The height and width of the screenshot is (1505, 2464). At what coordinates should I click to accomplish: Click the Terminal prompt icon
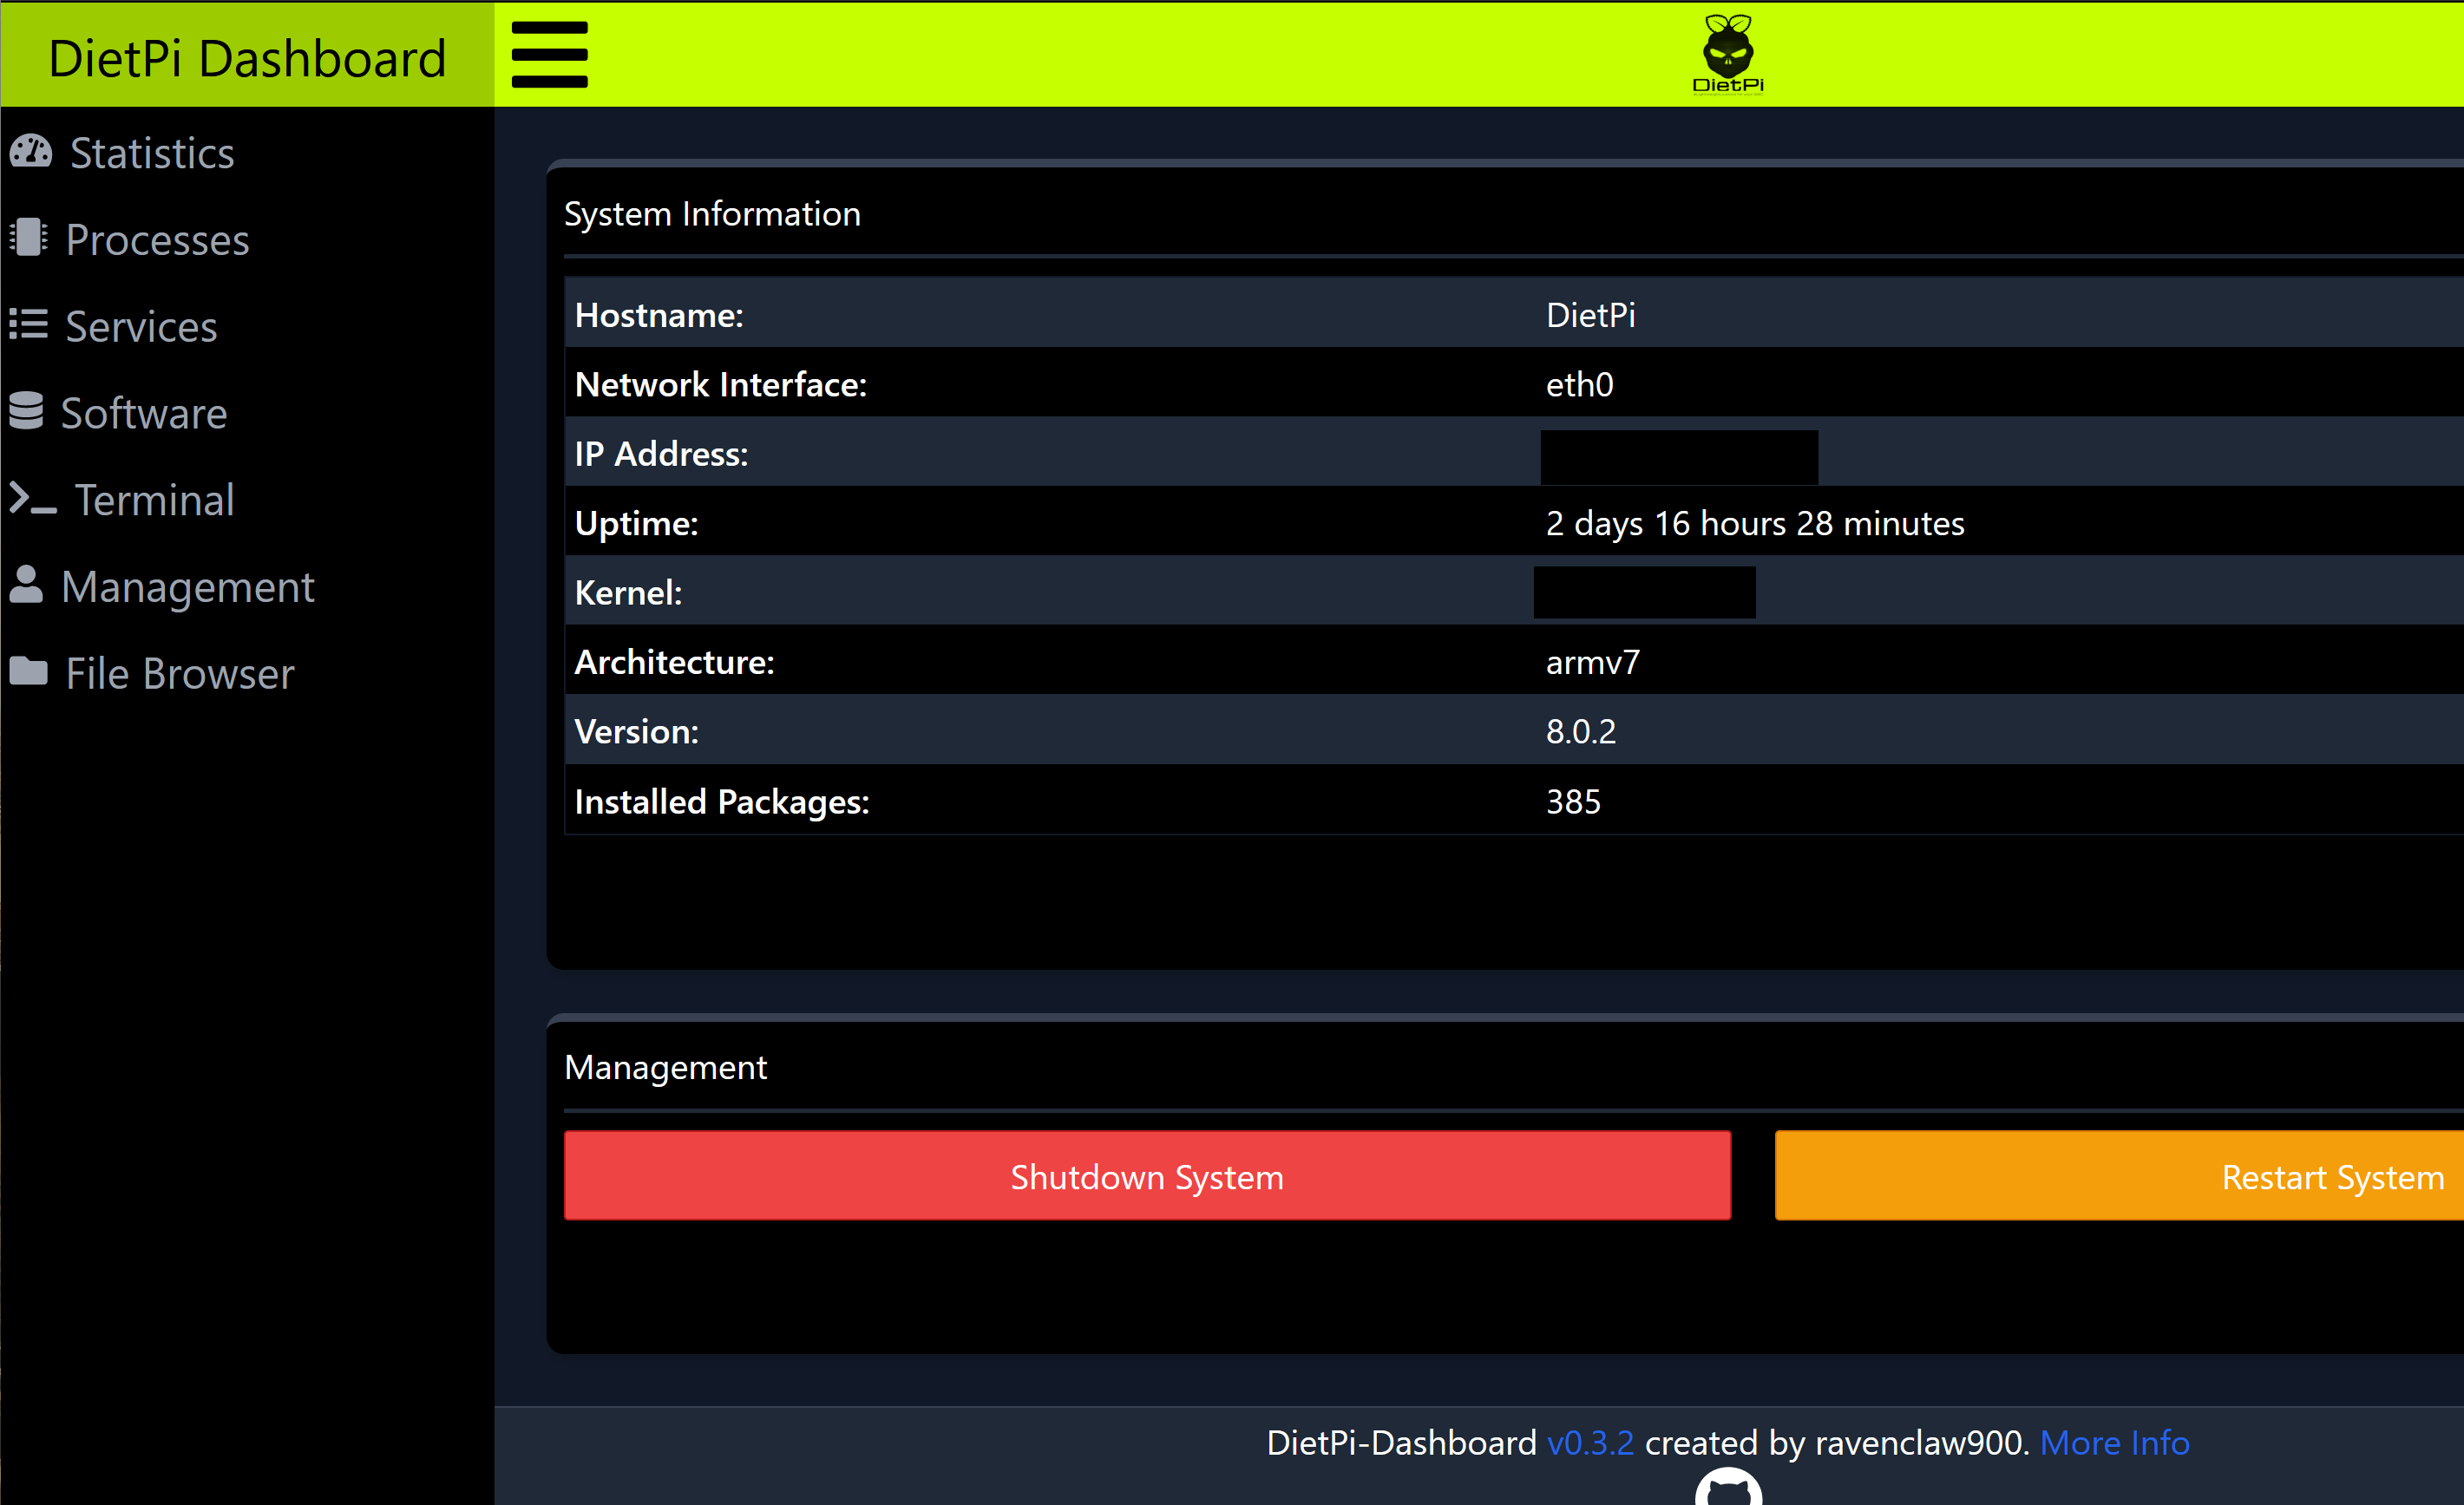(33, 498)
